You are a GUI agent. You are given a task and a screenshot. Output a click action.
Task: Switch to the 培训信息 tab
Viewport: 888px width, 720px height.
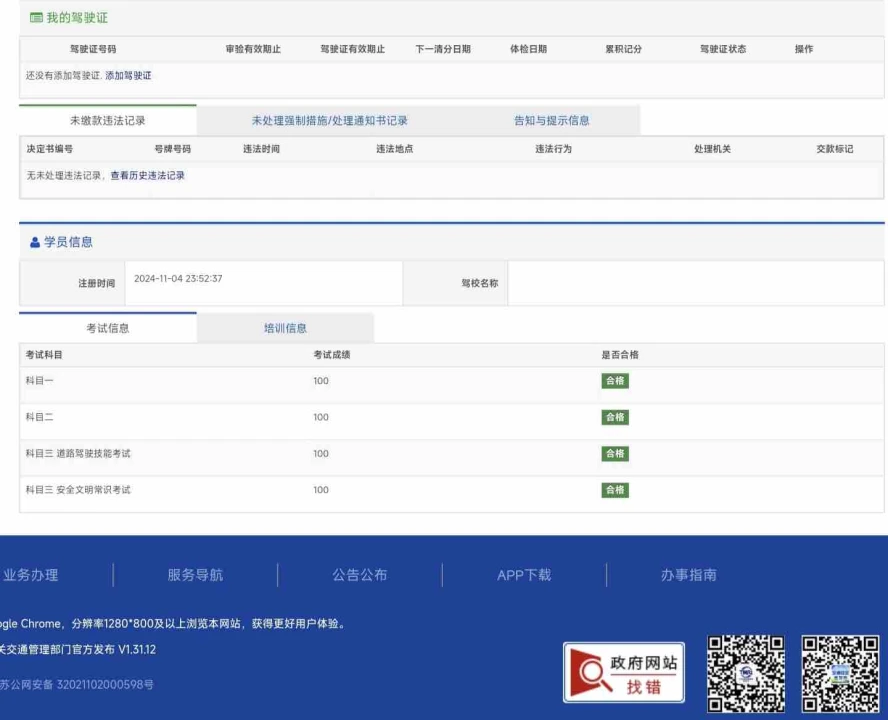[x=285, y=328]
